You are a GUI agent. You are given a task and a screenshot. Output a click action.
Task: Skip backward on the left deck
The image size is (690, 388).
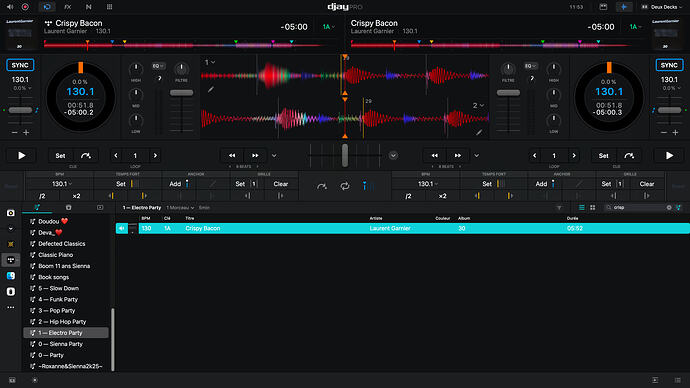point(232,155)
